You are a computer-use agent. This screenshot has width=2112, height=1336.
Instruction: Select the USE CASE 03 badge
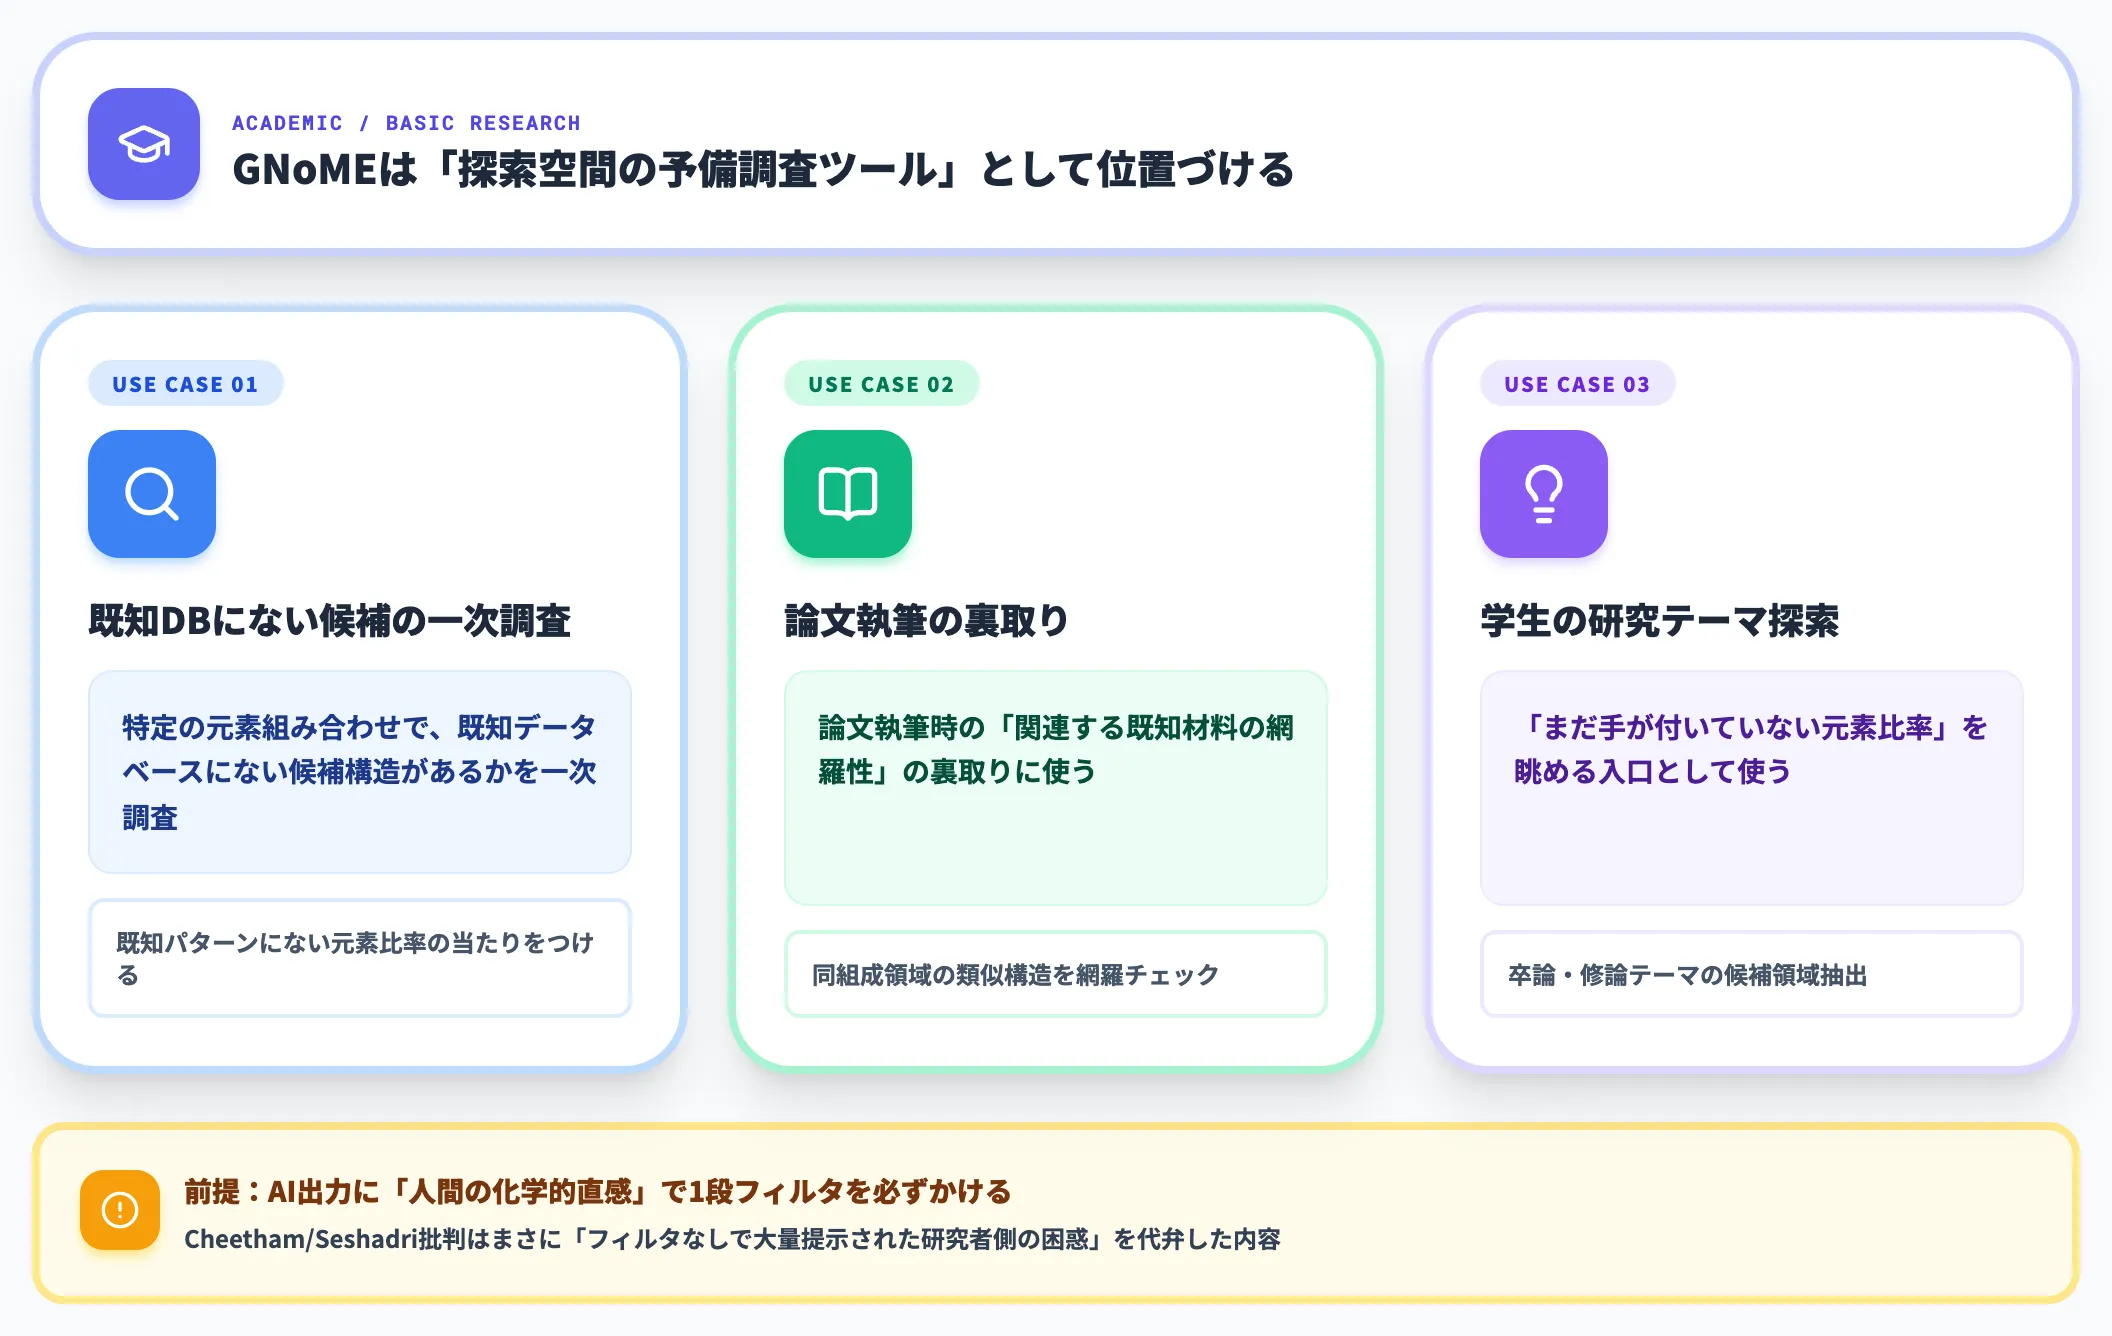pyautogui.click(x=1577, y=384)
